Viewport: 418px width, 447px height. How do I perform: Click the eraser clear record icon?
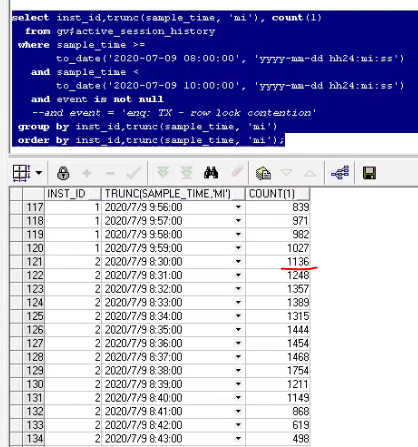pos(237,171)
